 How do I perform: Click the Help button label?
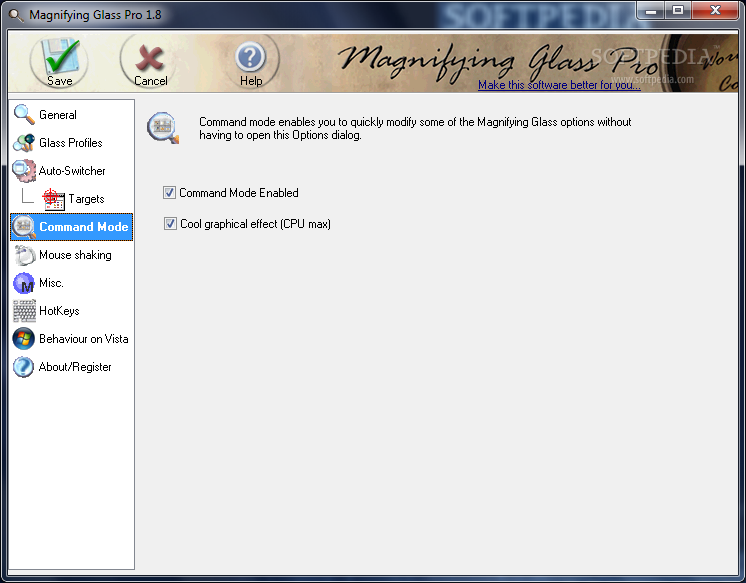click(251, 81)
